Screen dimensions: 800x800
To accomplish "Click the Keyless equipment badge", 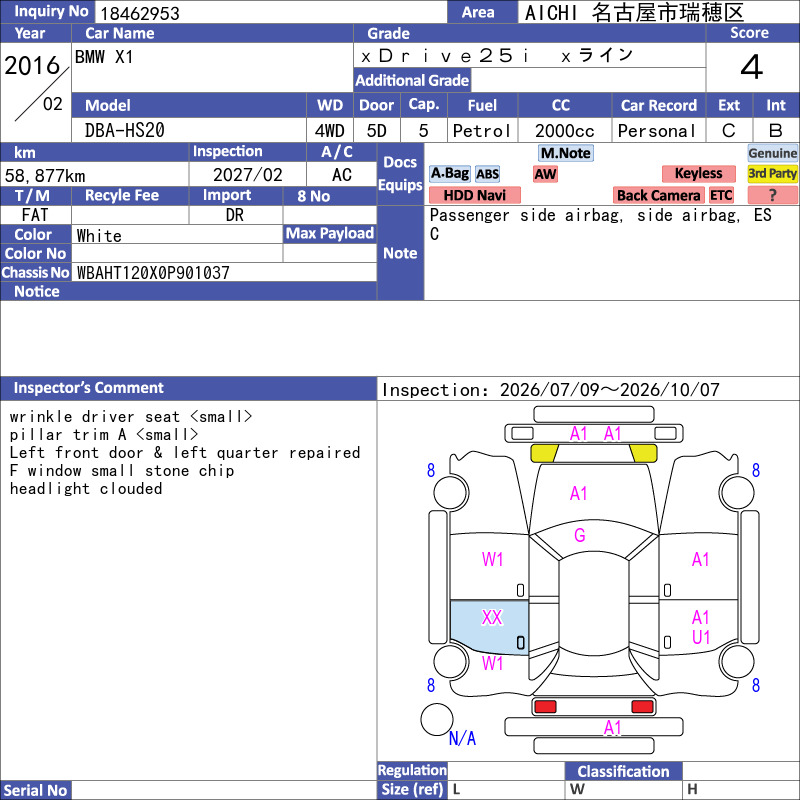I will [x=698, y=173].
